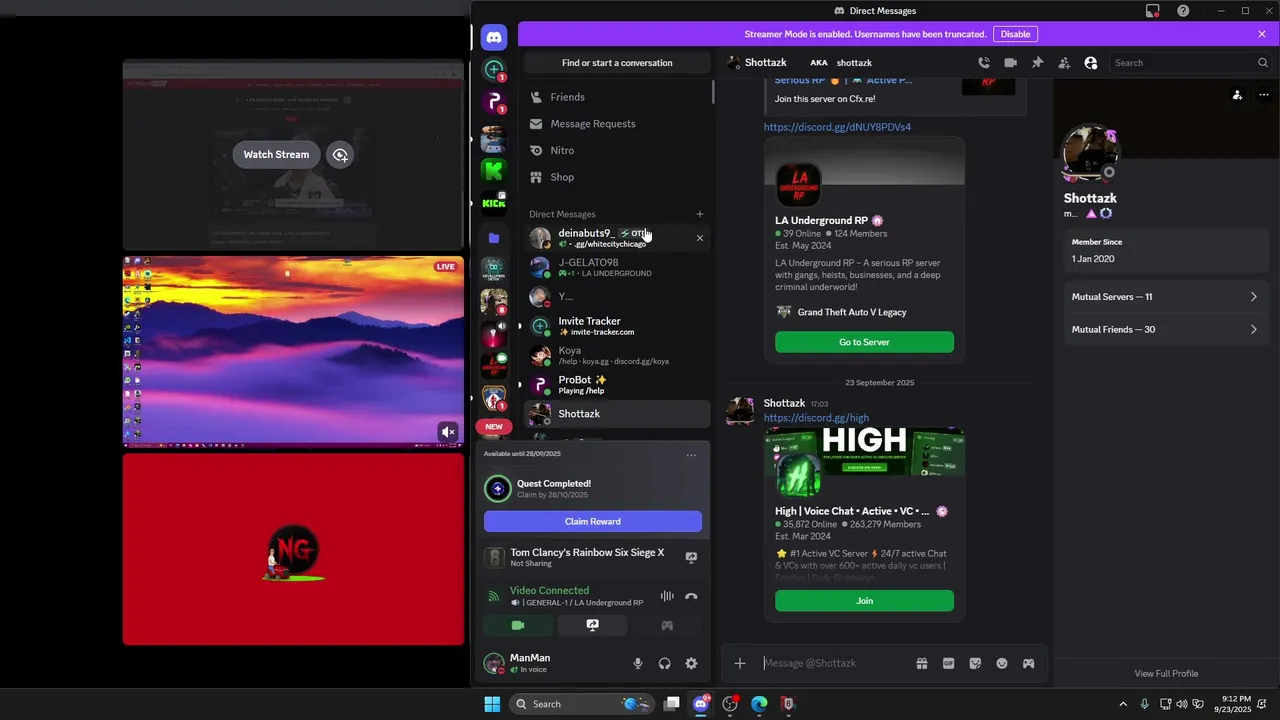Close the deinabuts9_ DM entry
Screen dimensions: 1280x720
pos(700,238)
